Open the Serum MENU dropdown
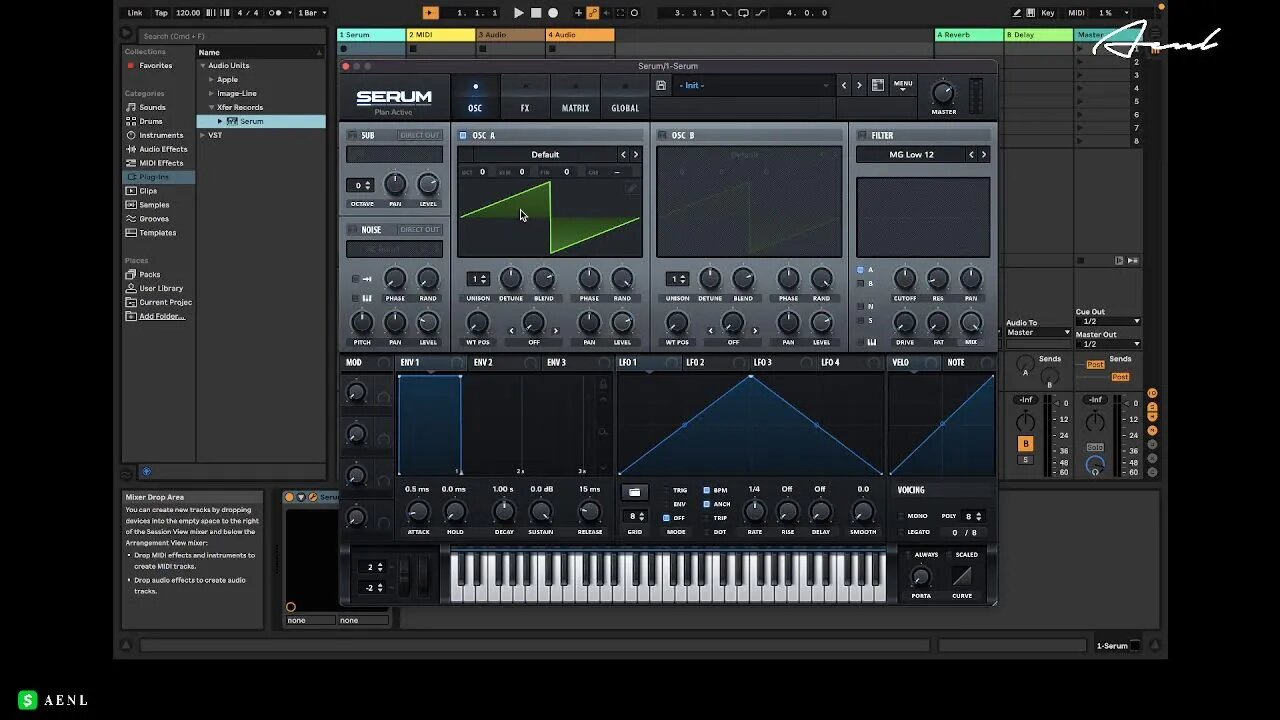Screen dimensions: 1280x720 pos(903,85)
